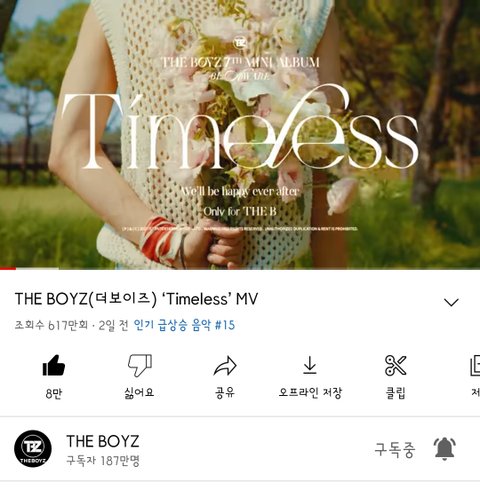The height and width of the screenshot is (490, 480).
Task: Tap the 공유 share label
Action: click(225, 393)
